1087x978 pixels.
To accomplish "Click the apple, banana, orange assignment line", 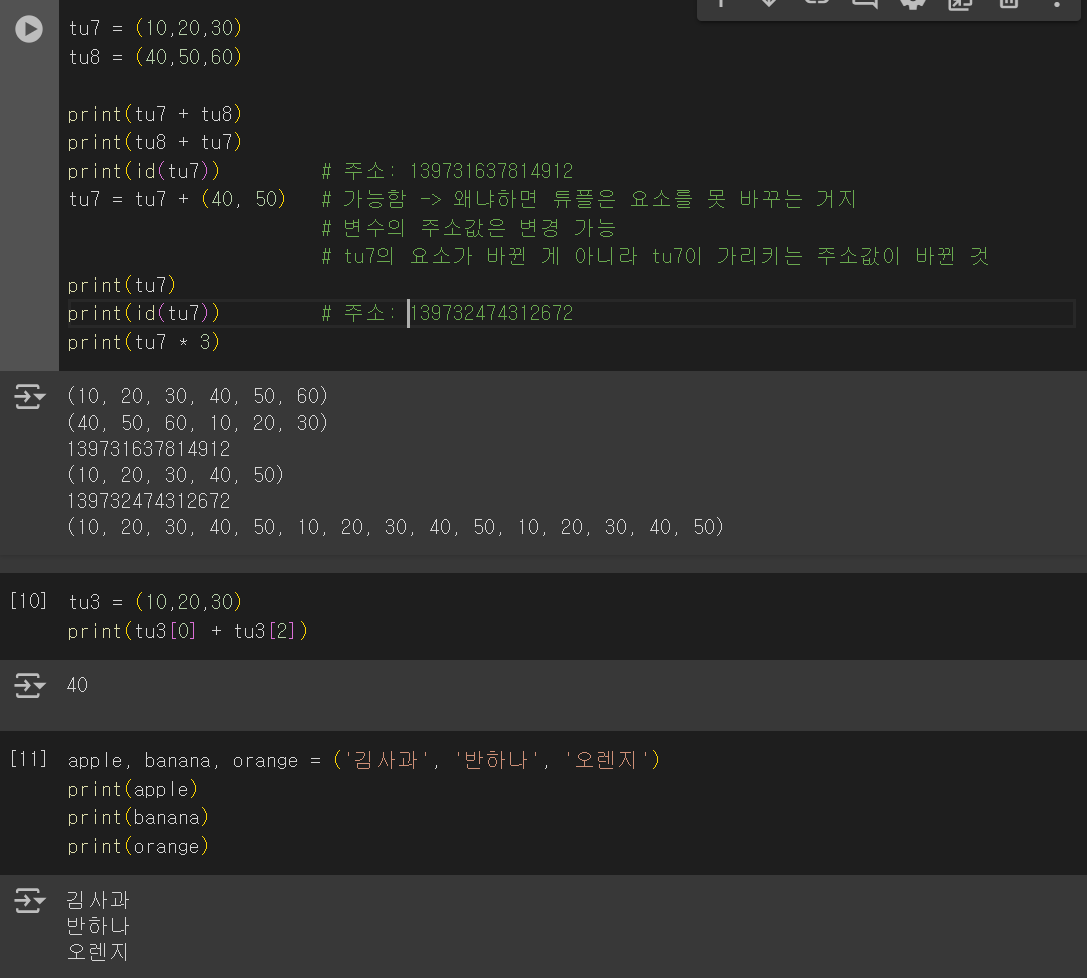I will point(364,760).
